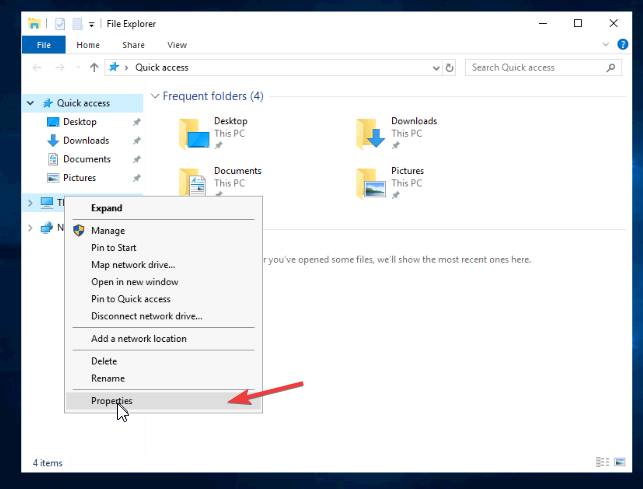Switch to the Share ribbon tab

(x=133, y=45)
